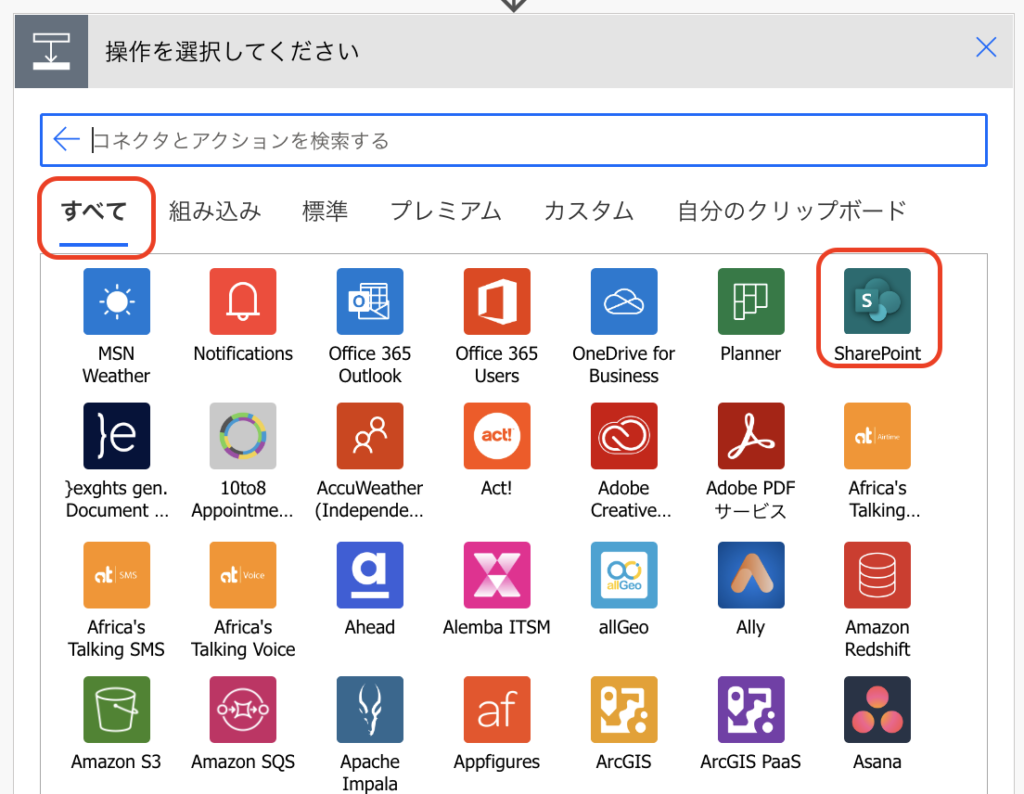Choose the Office 365 Outlook connector
Screen dimensions: 1024x794
[370, 301]
